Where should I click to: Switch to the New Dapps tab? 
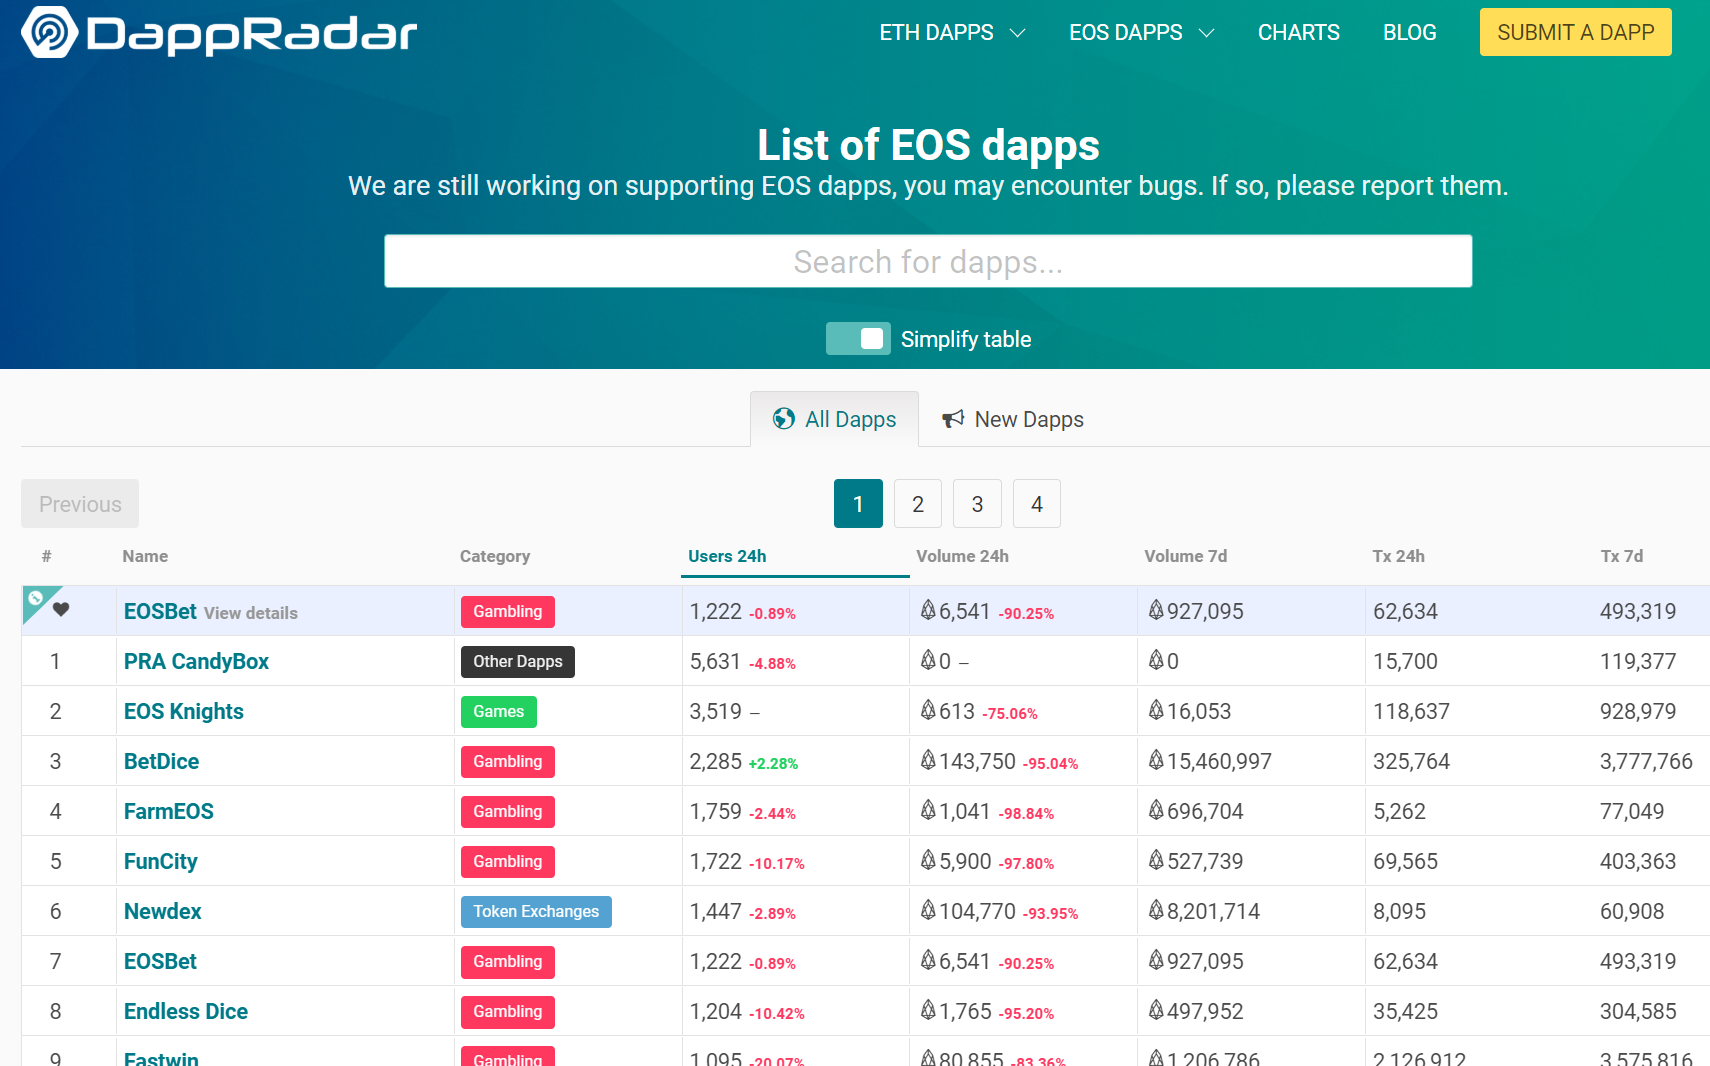click(x=1012, y=419)
